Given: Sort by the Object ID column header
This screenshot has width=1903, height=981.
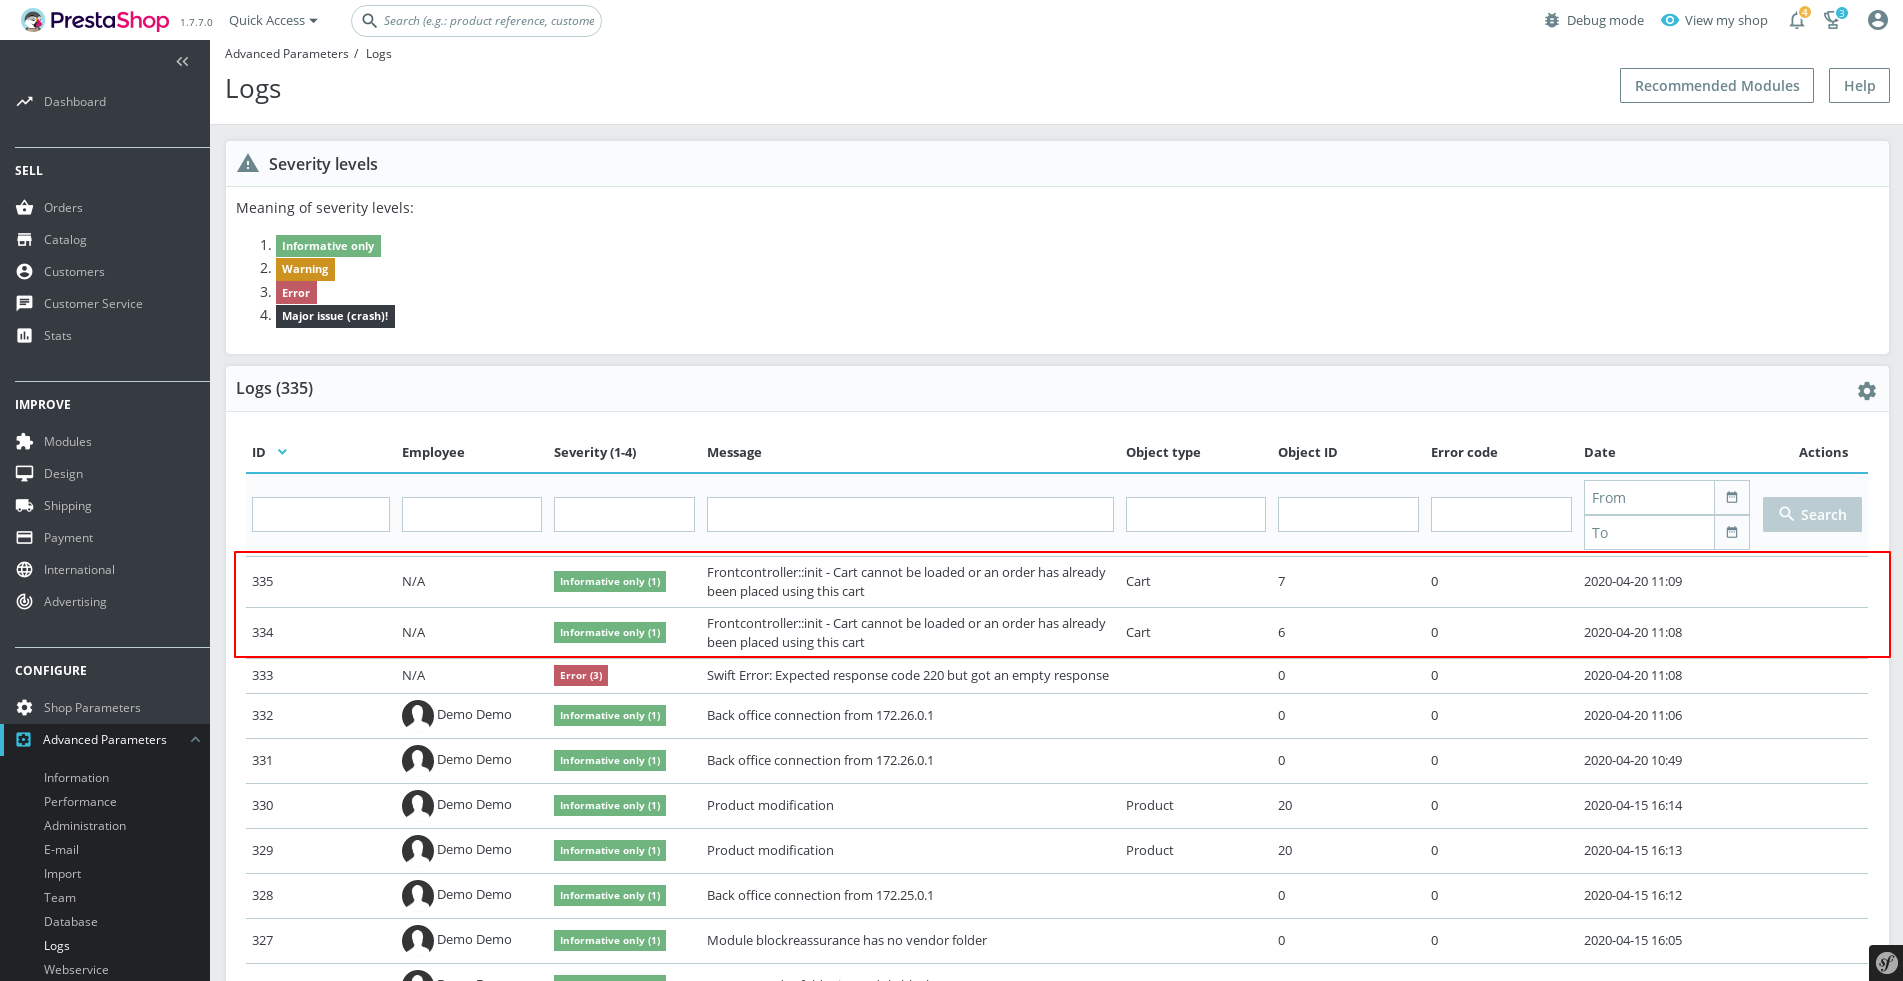Looking at the screenshot, I should click(1307, 453).
